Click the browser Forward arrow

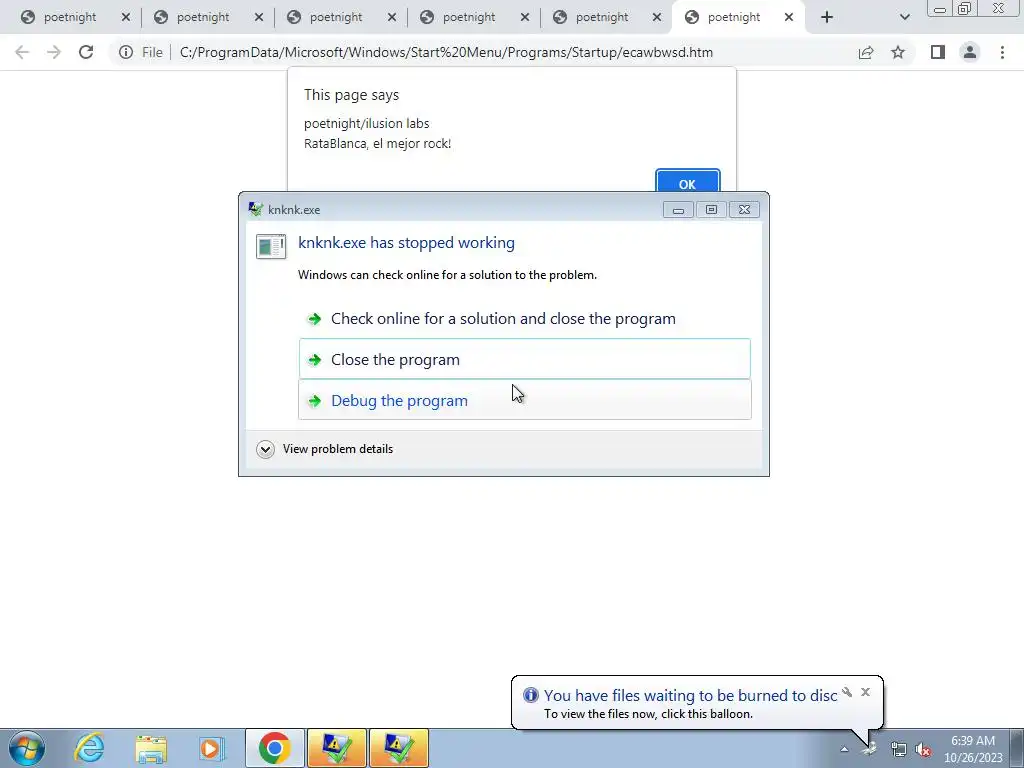point(54,52)
